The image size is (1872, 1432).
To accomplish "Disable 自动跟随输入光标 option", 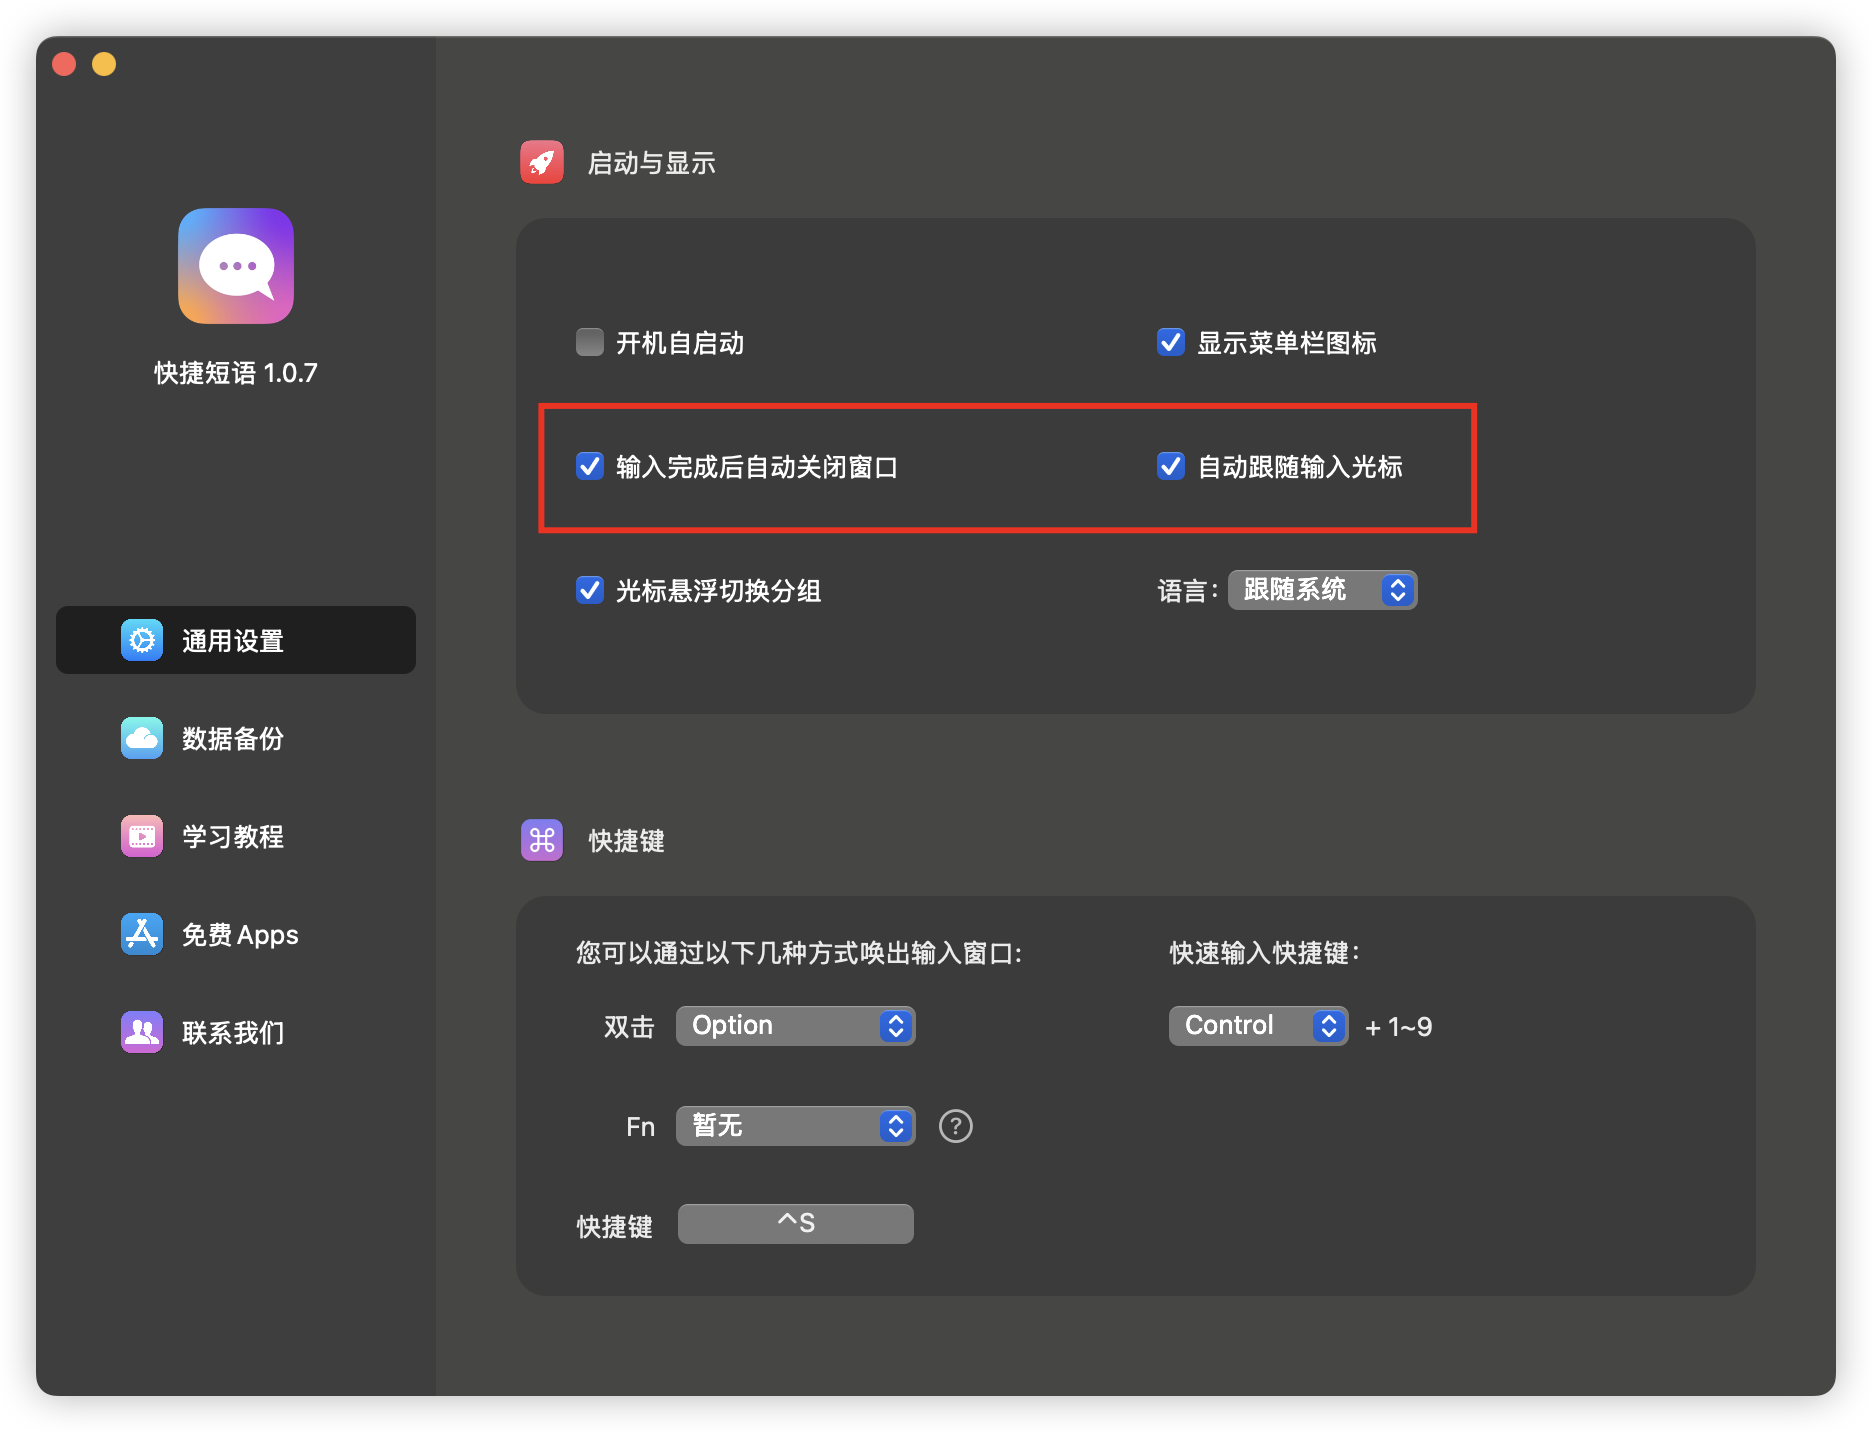I will (1171, 466).
